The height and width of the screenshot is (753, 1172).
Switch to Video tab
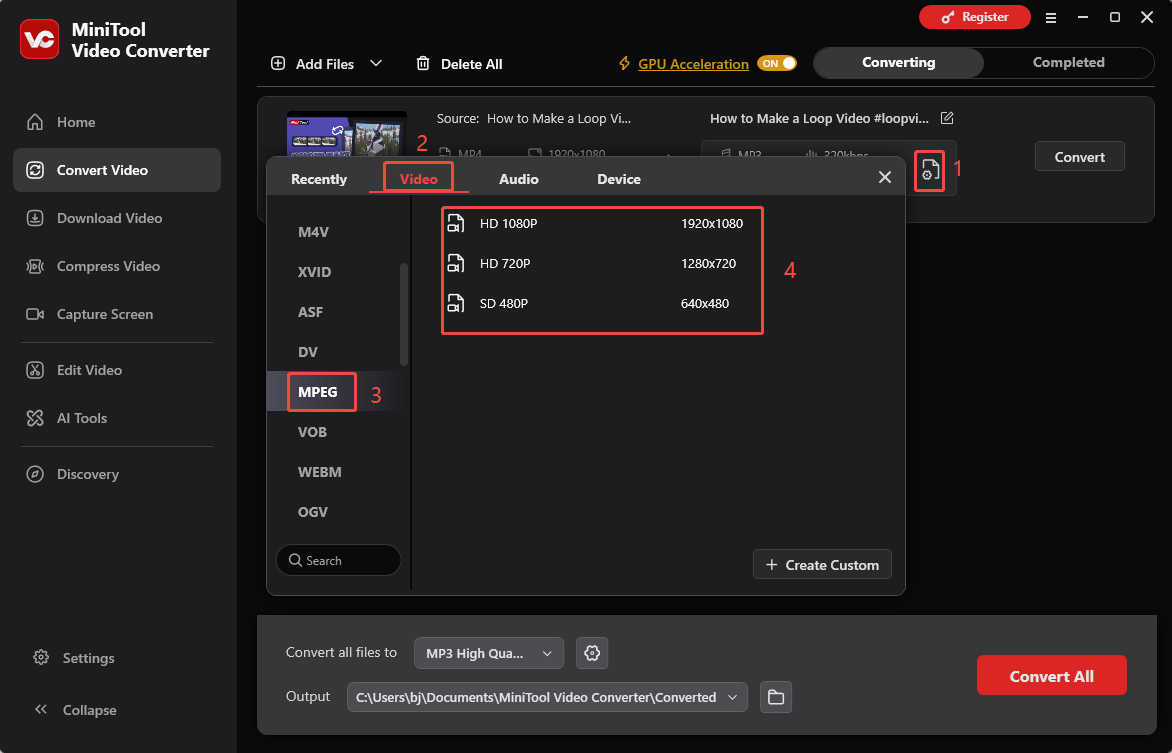(419, 179)
